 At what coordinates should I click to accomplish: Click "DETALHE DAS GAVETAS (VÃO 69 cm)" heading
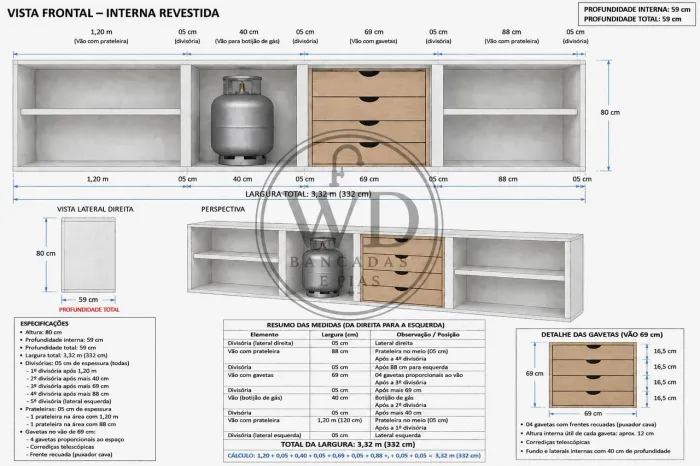[602, 334]
